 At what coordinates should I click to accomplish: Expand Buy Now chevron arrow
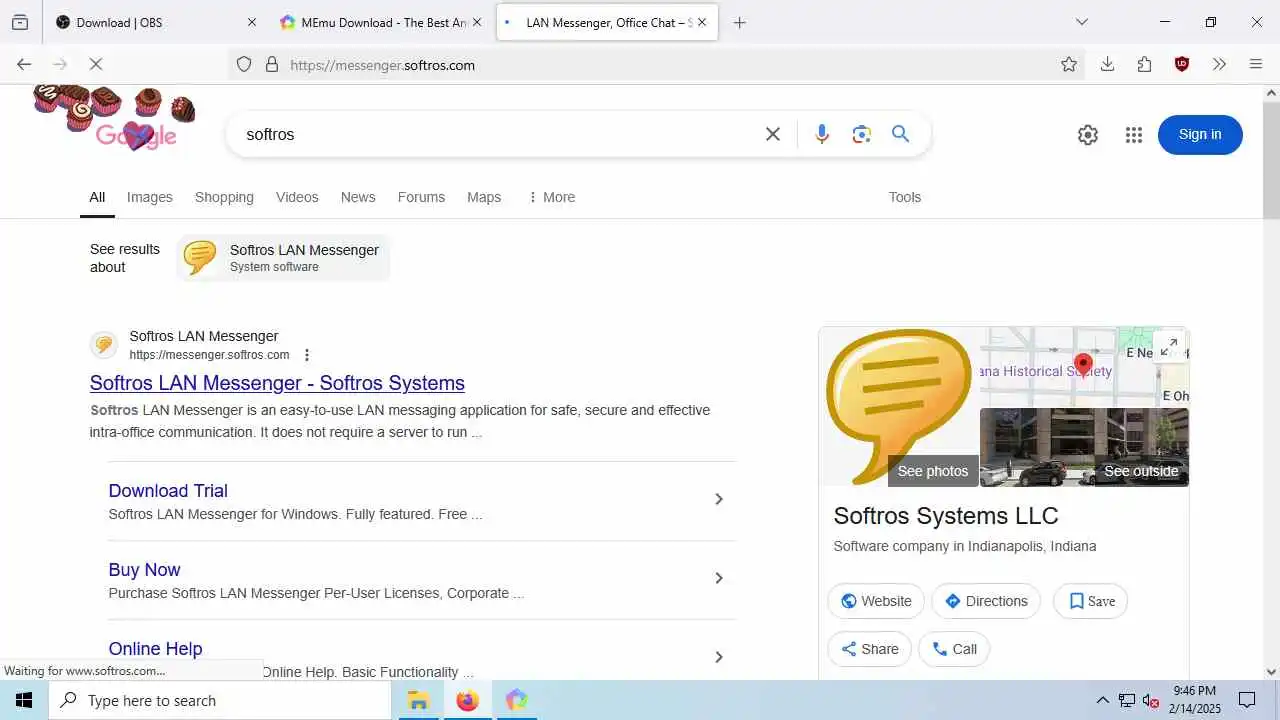[718, 578]
